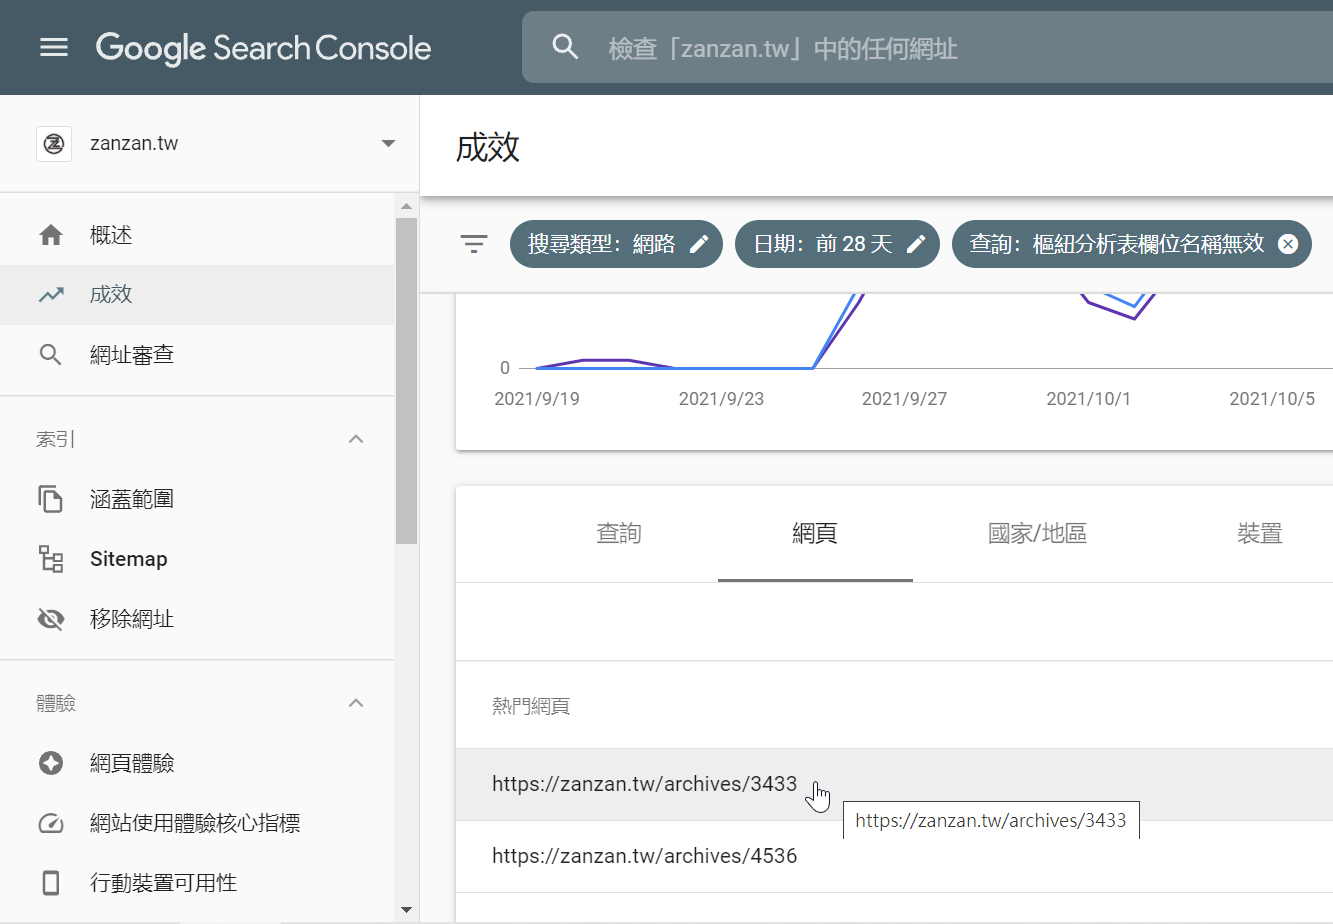This screenshot has width=1333, height=924.
Task: Select the 網頁 tab
Action: pyautogui.click(x=815, y=534)
